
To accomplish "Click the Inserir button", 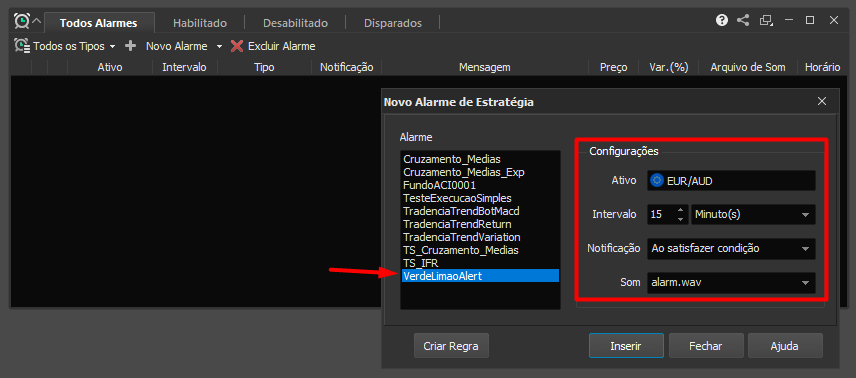I will [626, 346].
